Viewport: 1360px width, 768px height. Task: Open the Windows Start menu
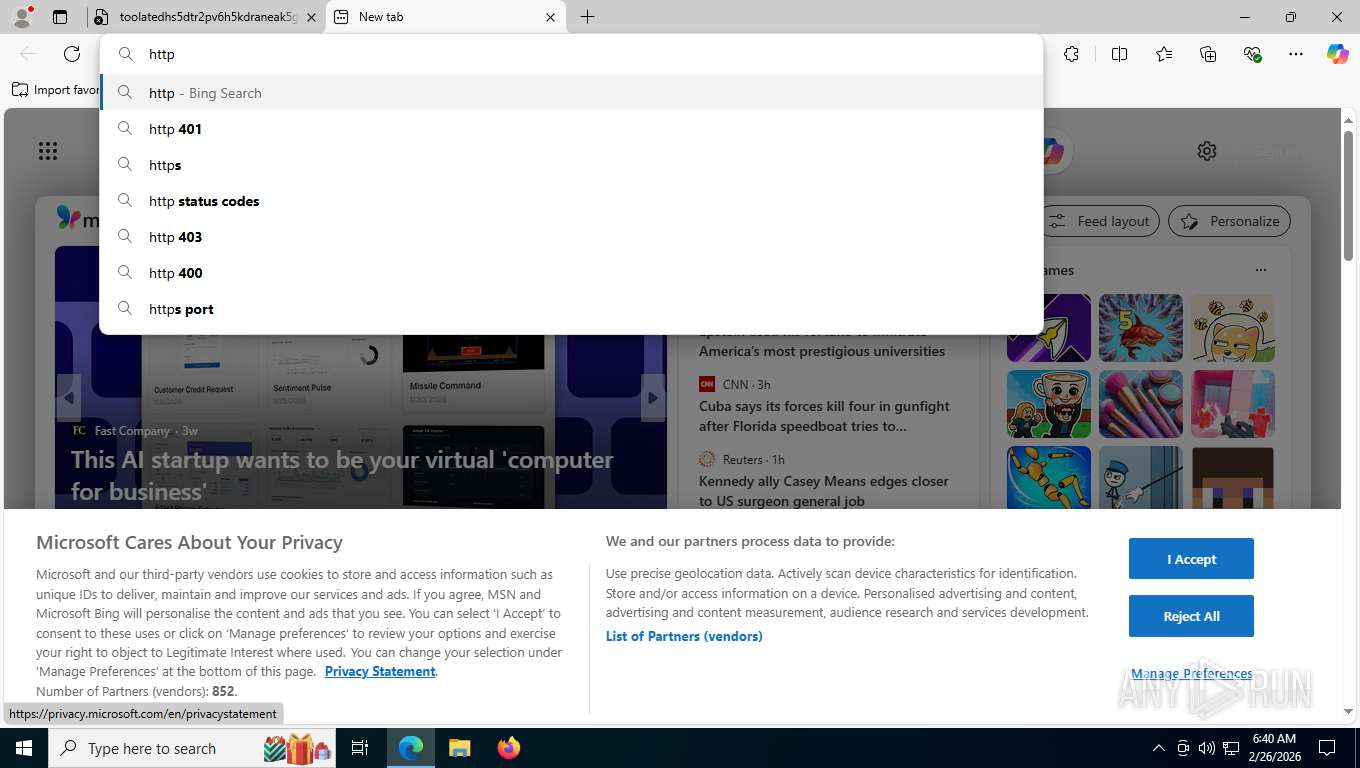click(23, 748)
